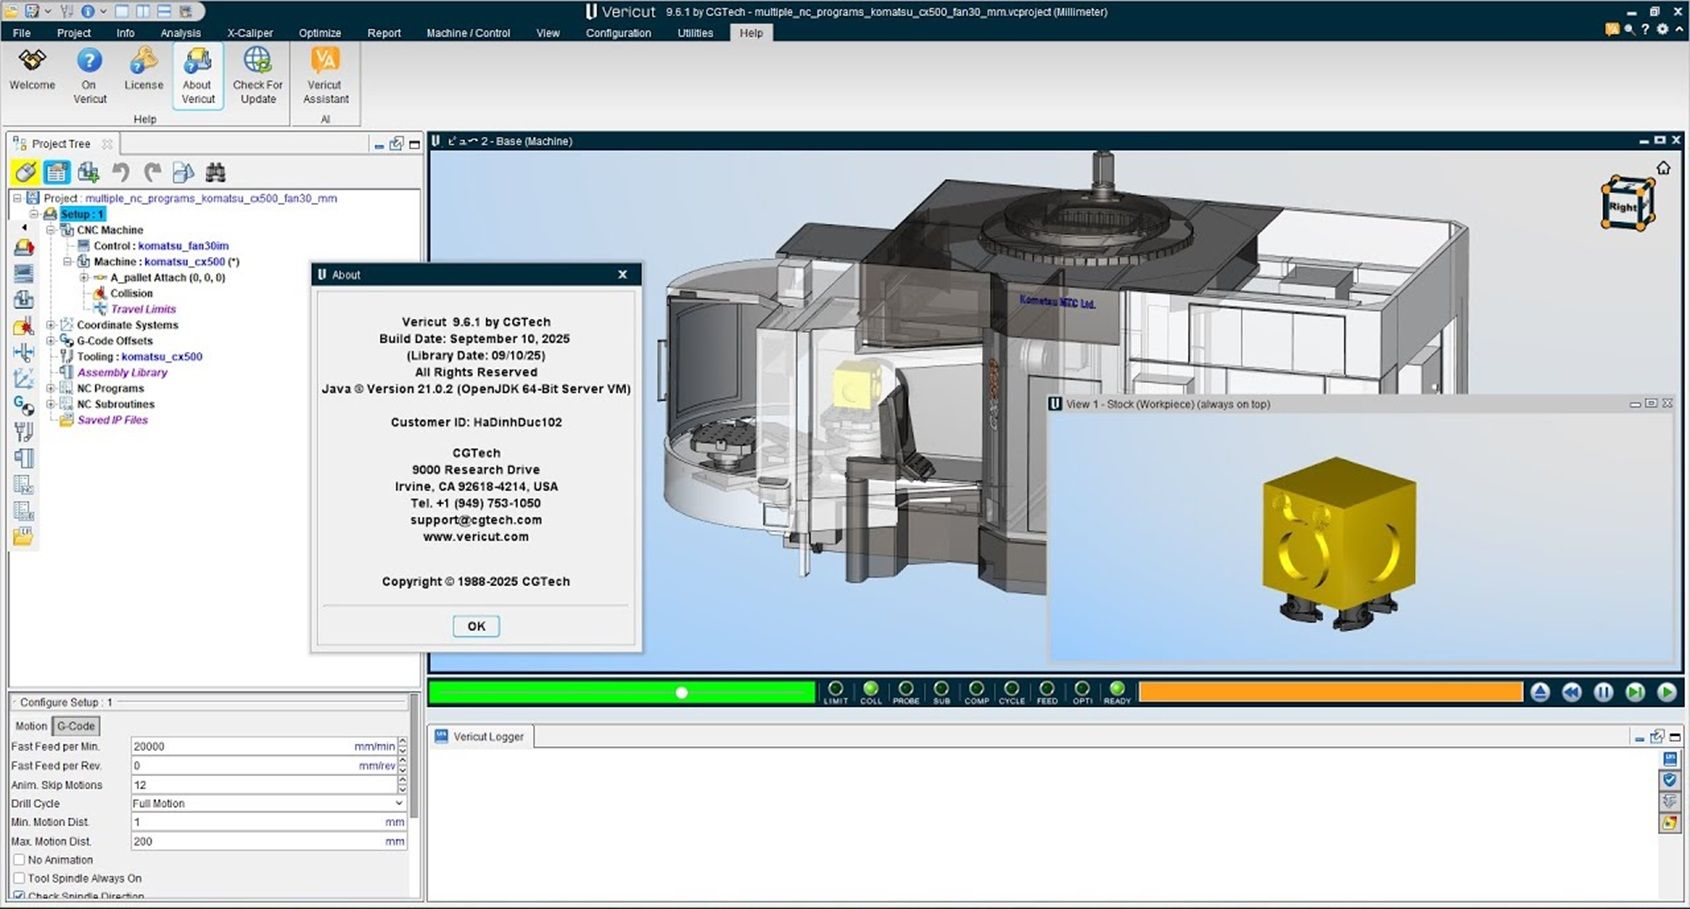Click the coordinate system axis icon in left sidebar

click(x=23, y=378)
